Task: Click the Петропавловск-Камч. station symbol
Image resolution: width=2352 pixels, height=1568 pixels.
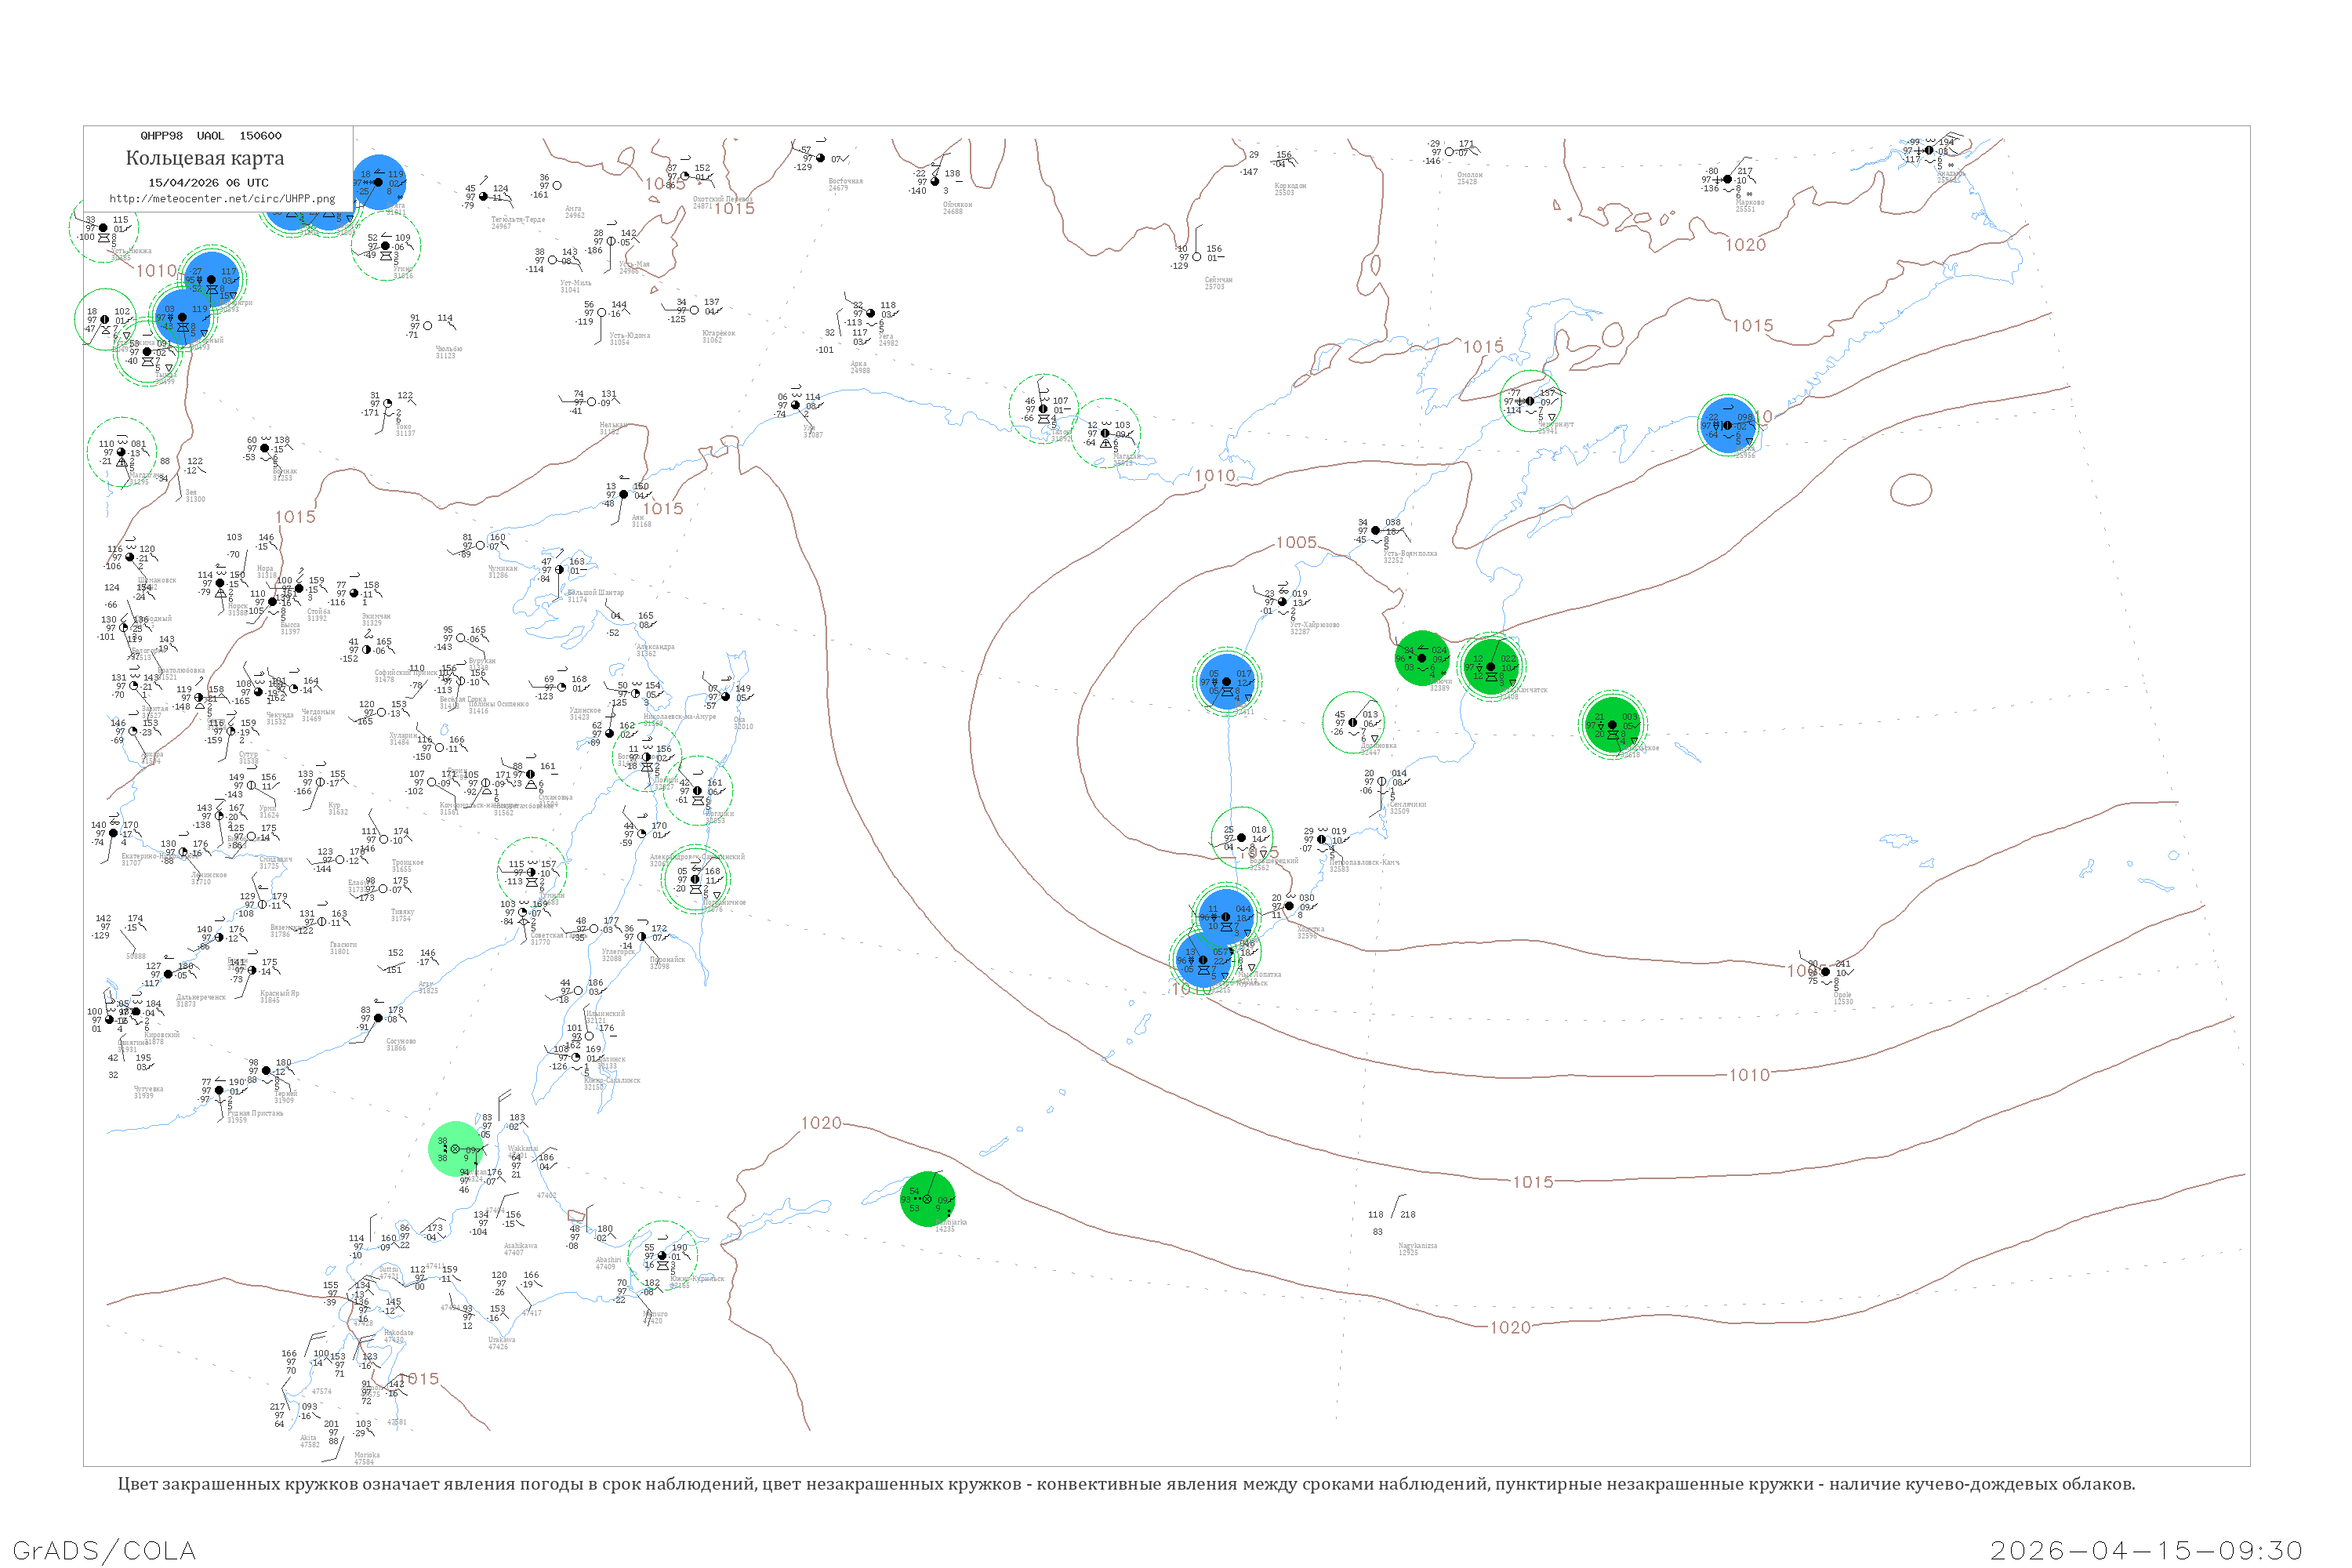Action: click(1321, 840)
